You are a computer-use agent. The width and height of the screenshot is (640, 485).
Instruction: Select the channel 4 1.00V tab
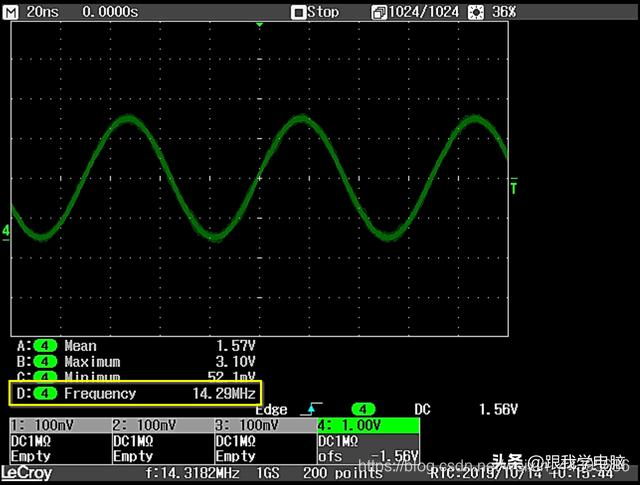pyautogui.click(x=369, y=425)
